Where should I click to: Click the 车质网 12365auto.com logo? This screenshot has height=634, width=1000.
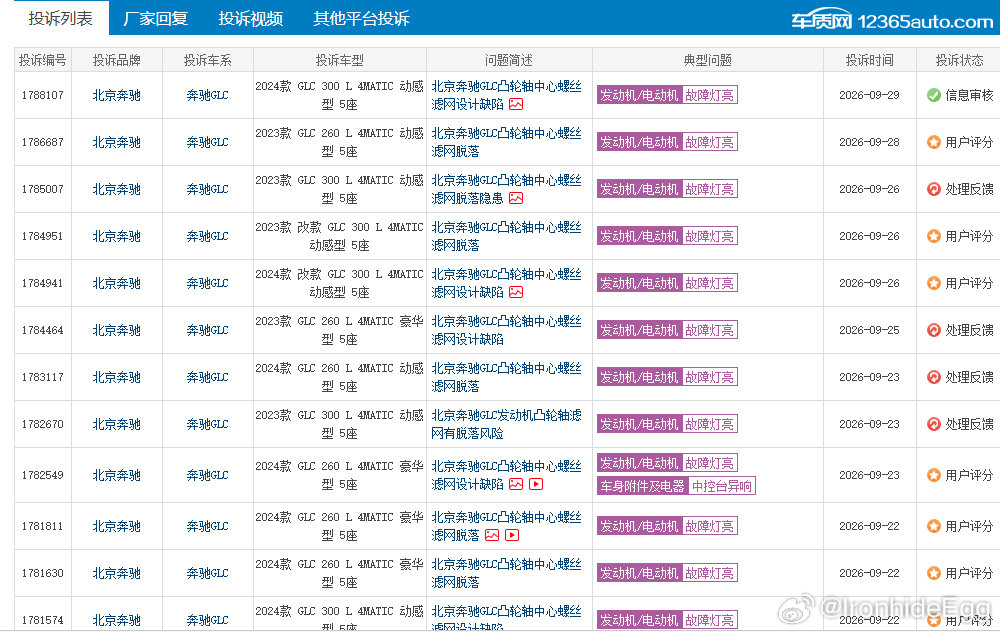tap(892, 21)
